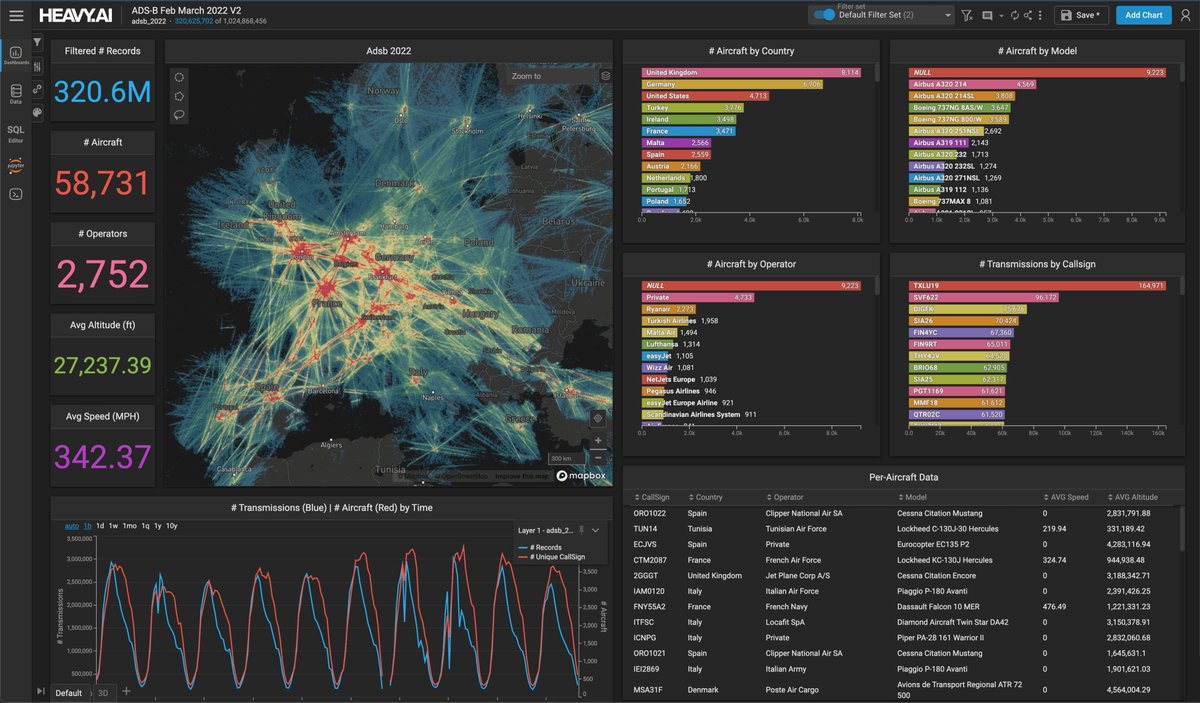Filter by Germany country bar

pos(733,85)
